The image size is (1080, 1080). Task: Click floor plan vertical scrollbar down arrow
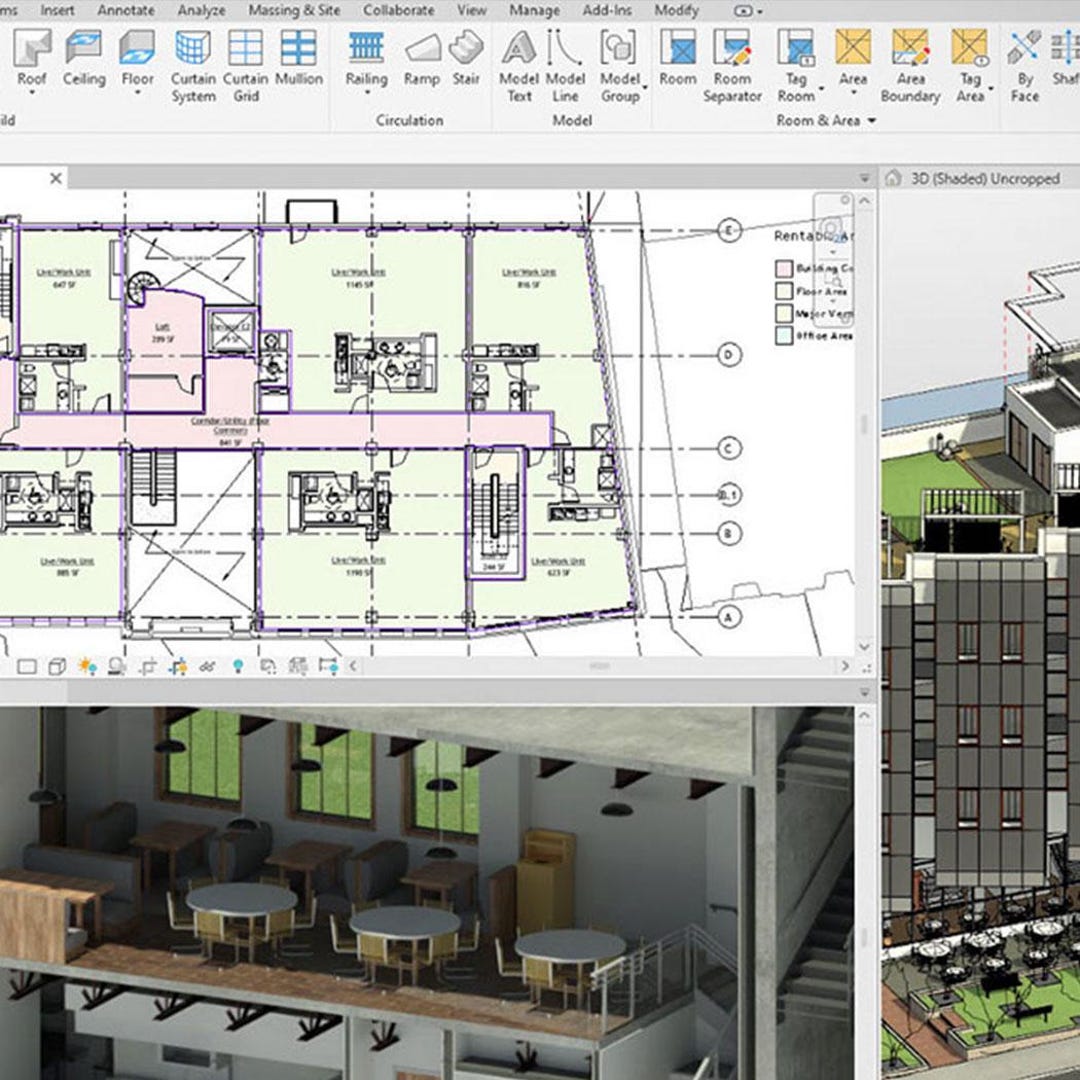point(865,647)
